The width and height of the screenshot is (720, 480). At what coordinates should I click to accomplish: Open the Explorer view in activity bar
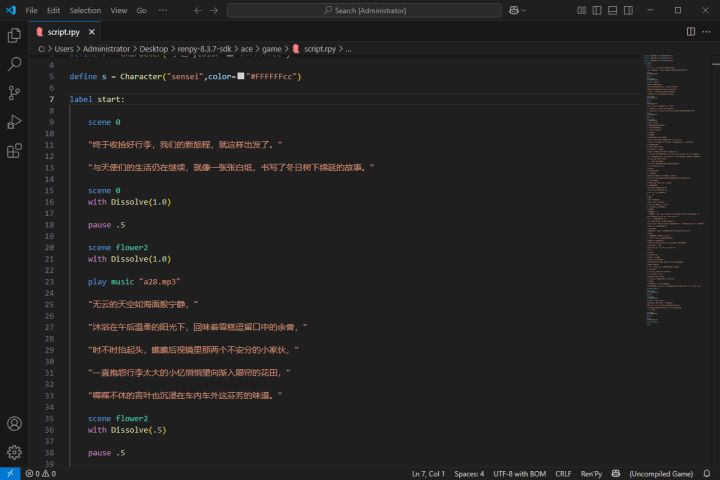[x=14, y=35]
